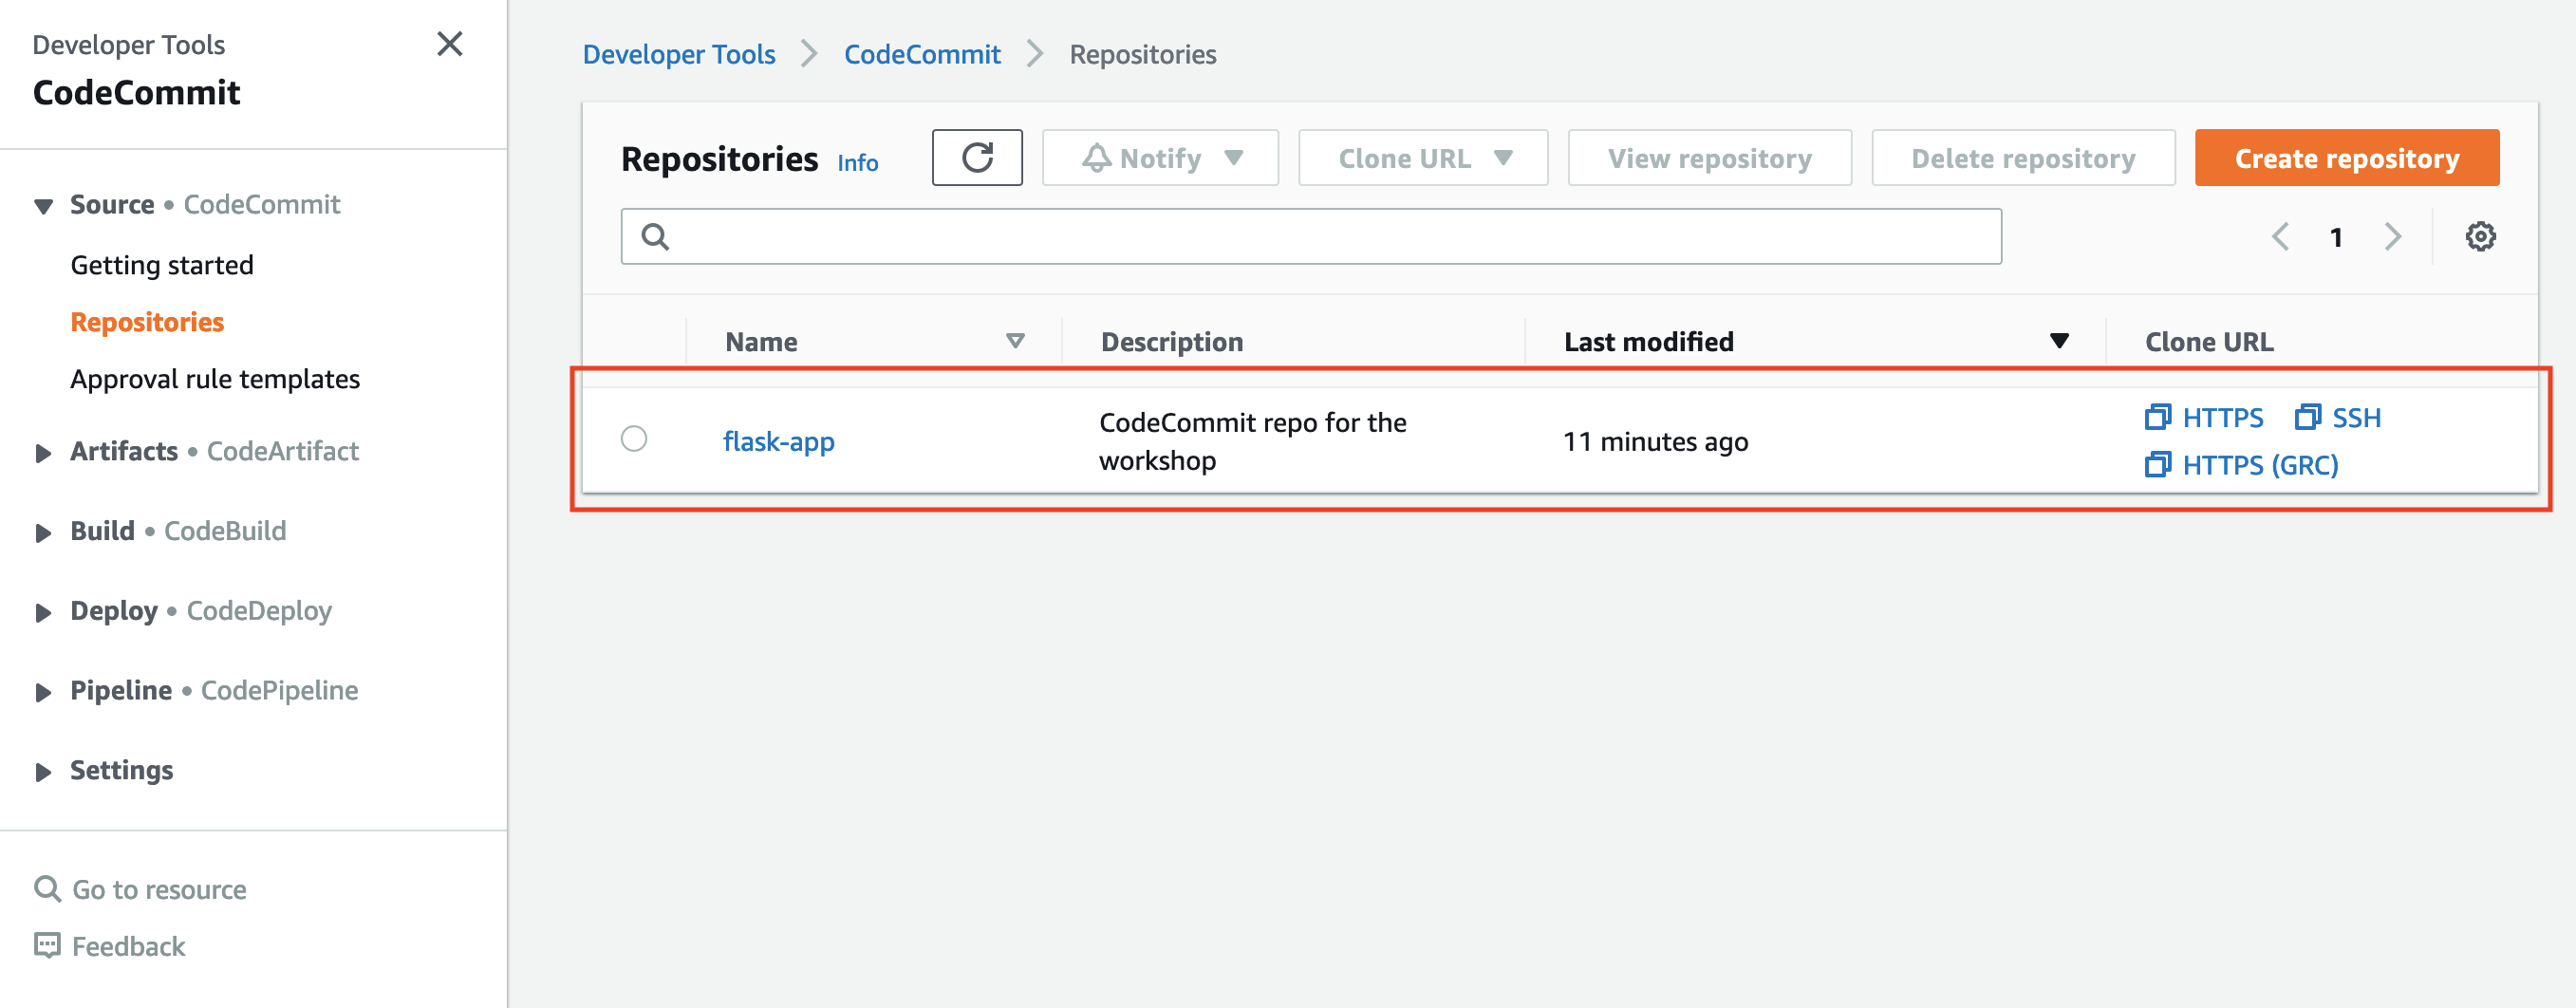Click Developer Tools breadcrumb link
This screenshot has width=2576, height=1008.
click(x=679, y=54)
